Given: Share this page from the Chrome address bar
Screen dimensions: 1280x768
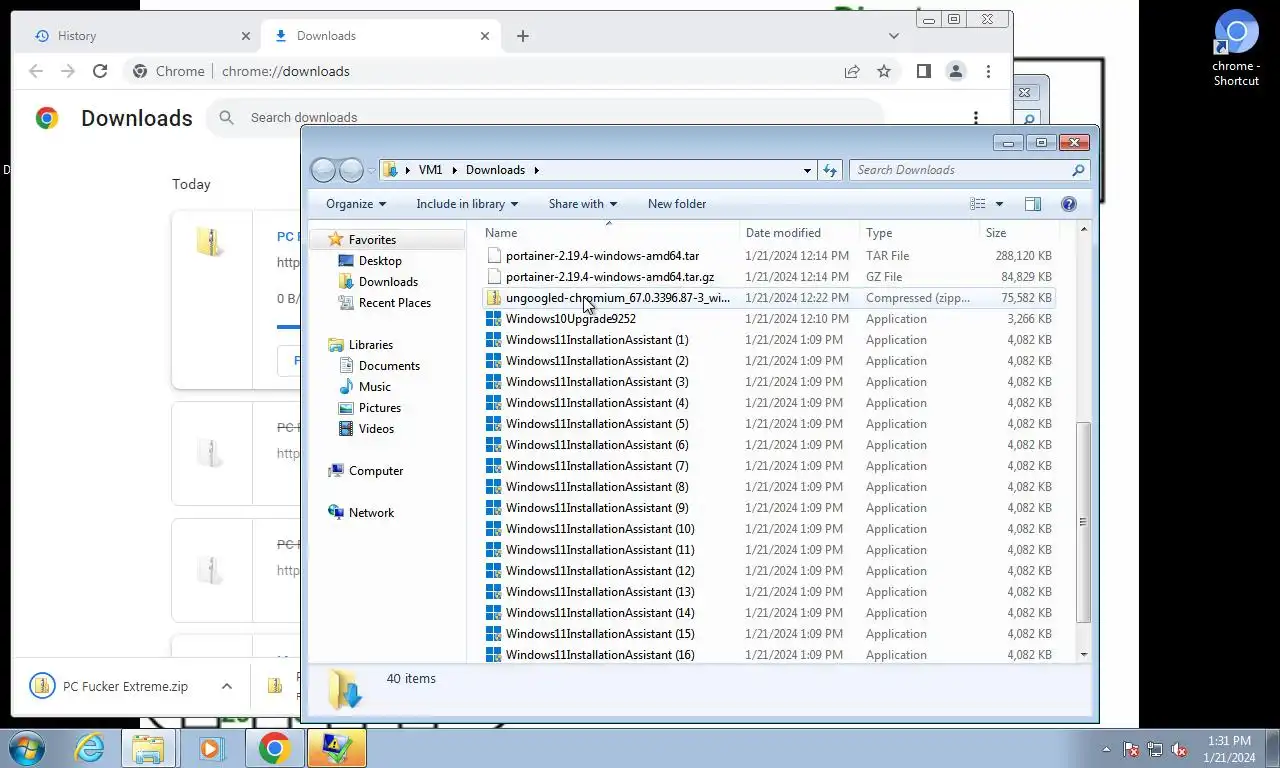Looking at the screenshot, I should point(852,71).
